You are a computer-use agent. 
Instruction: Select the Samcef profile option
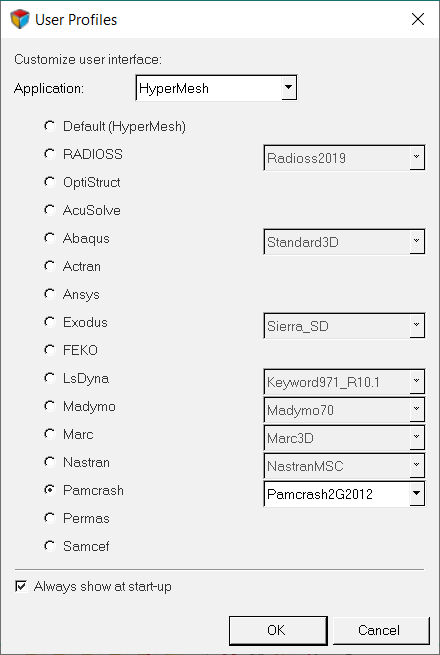(50, 546)
